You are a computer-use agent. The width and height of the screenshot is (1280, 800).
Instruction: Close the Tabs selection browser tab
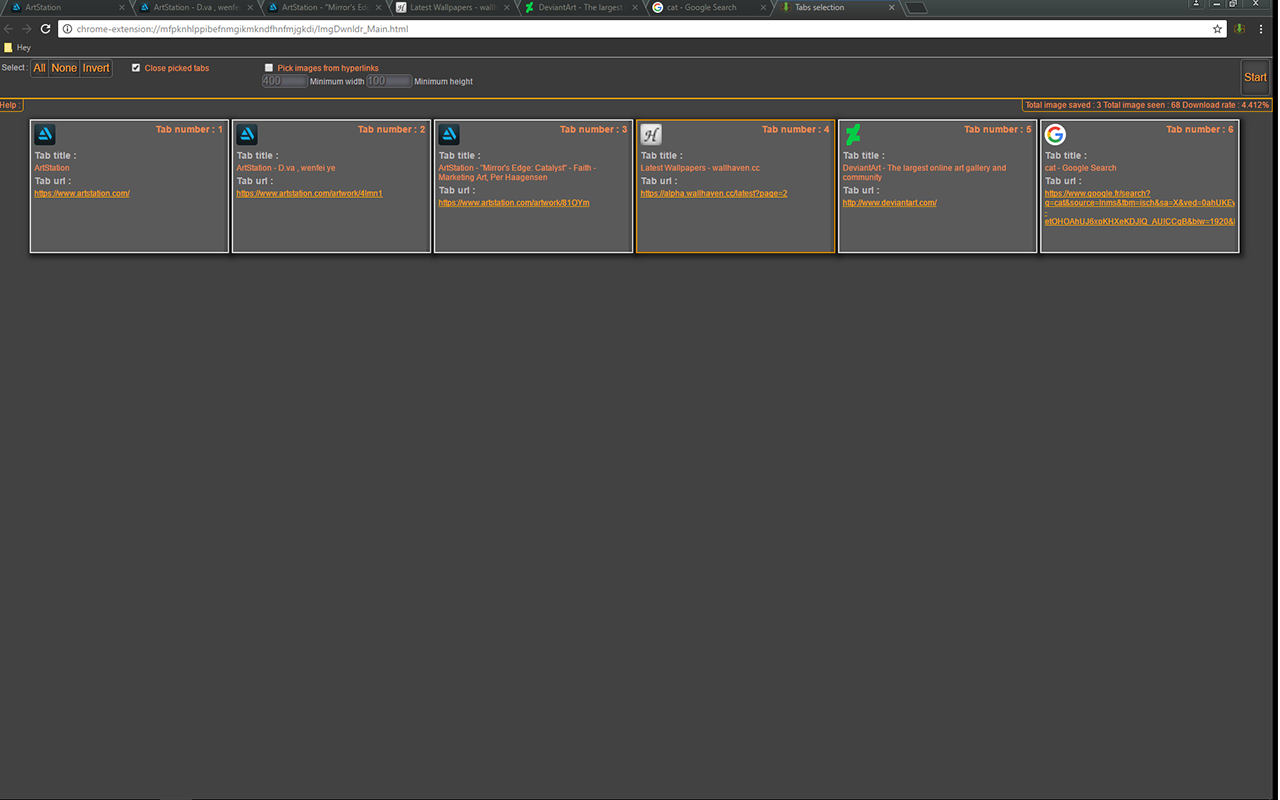891,7
